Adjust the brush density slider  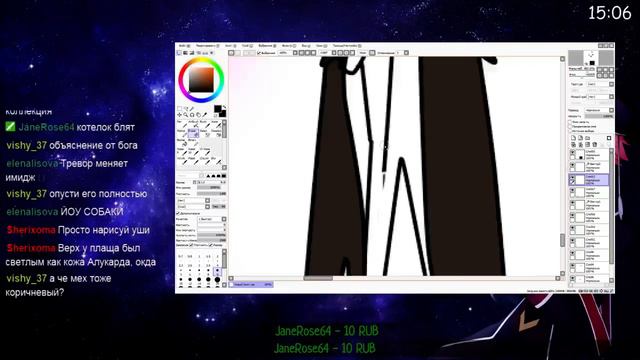[211, 193]
